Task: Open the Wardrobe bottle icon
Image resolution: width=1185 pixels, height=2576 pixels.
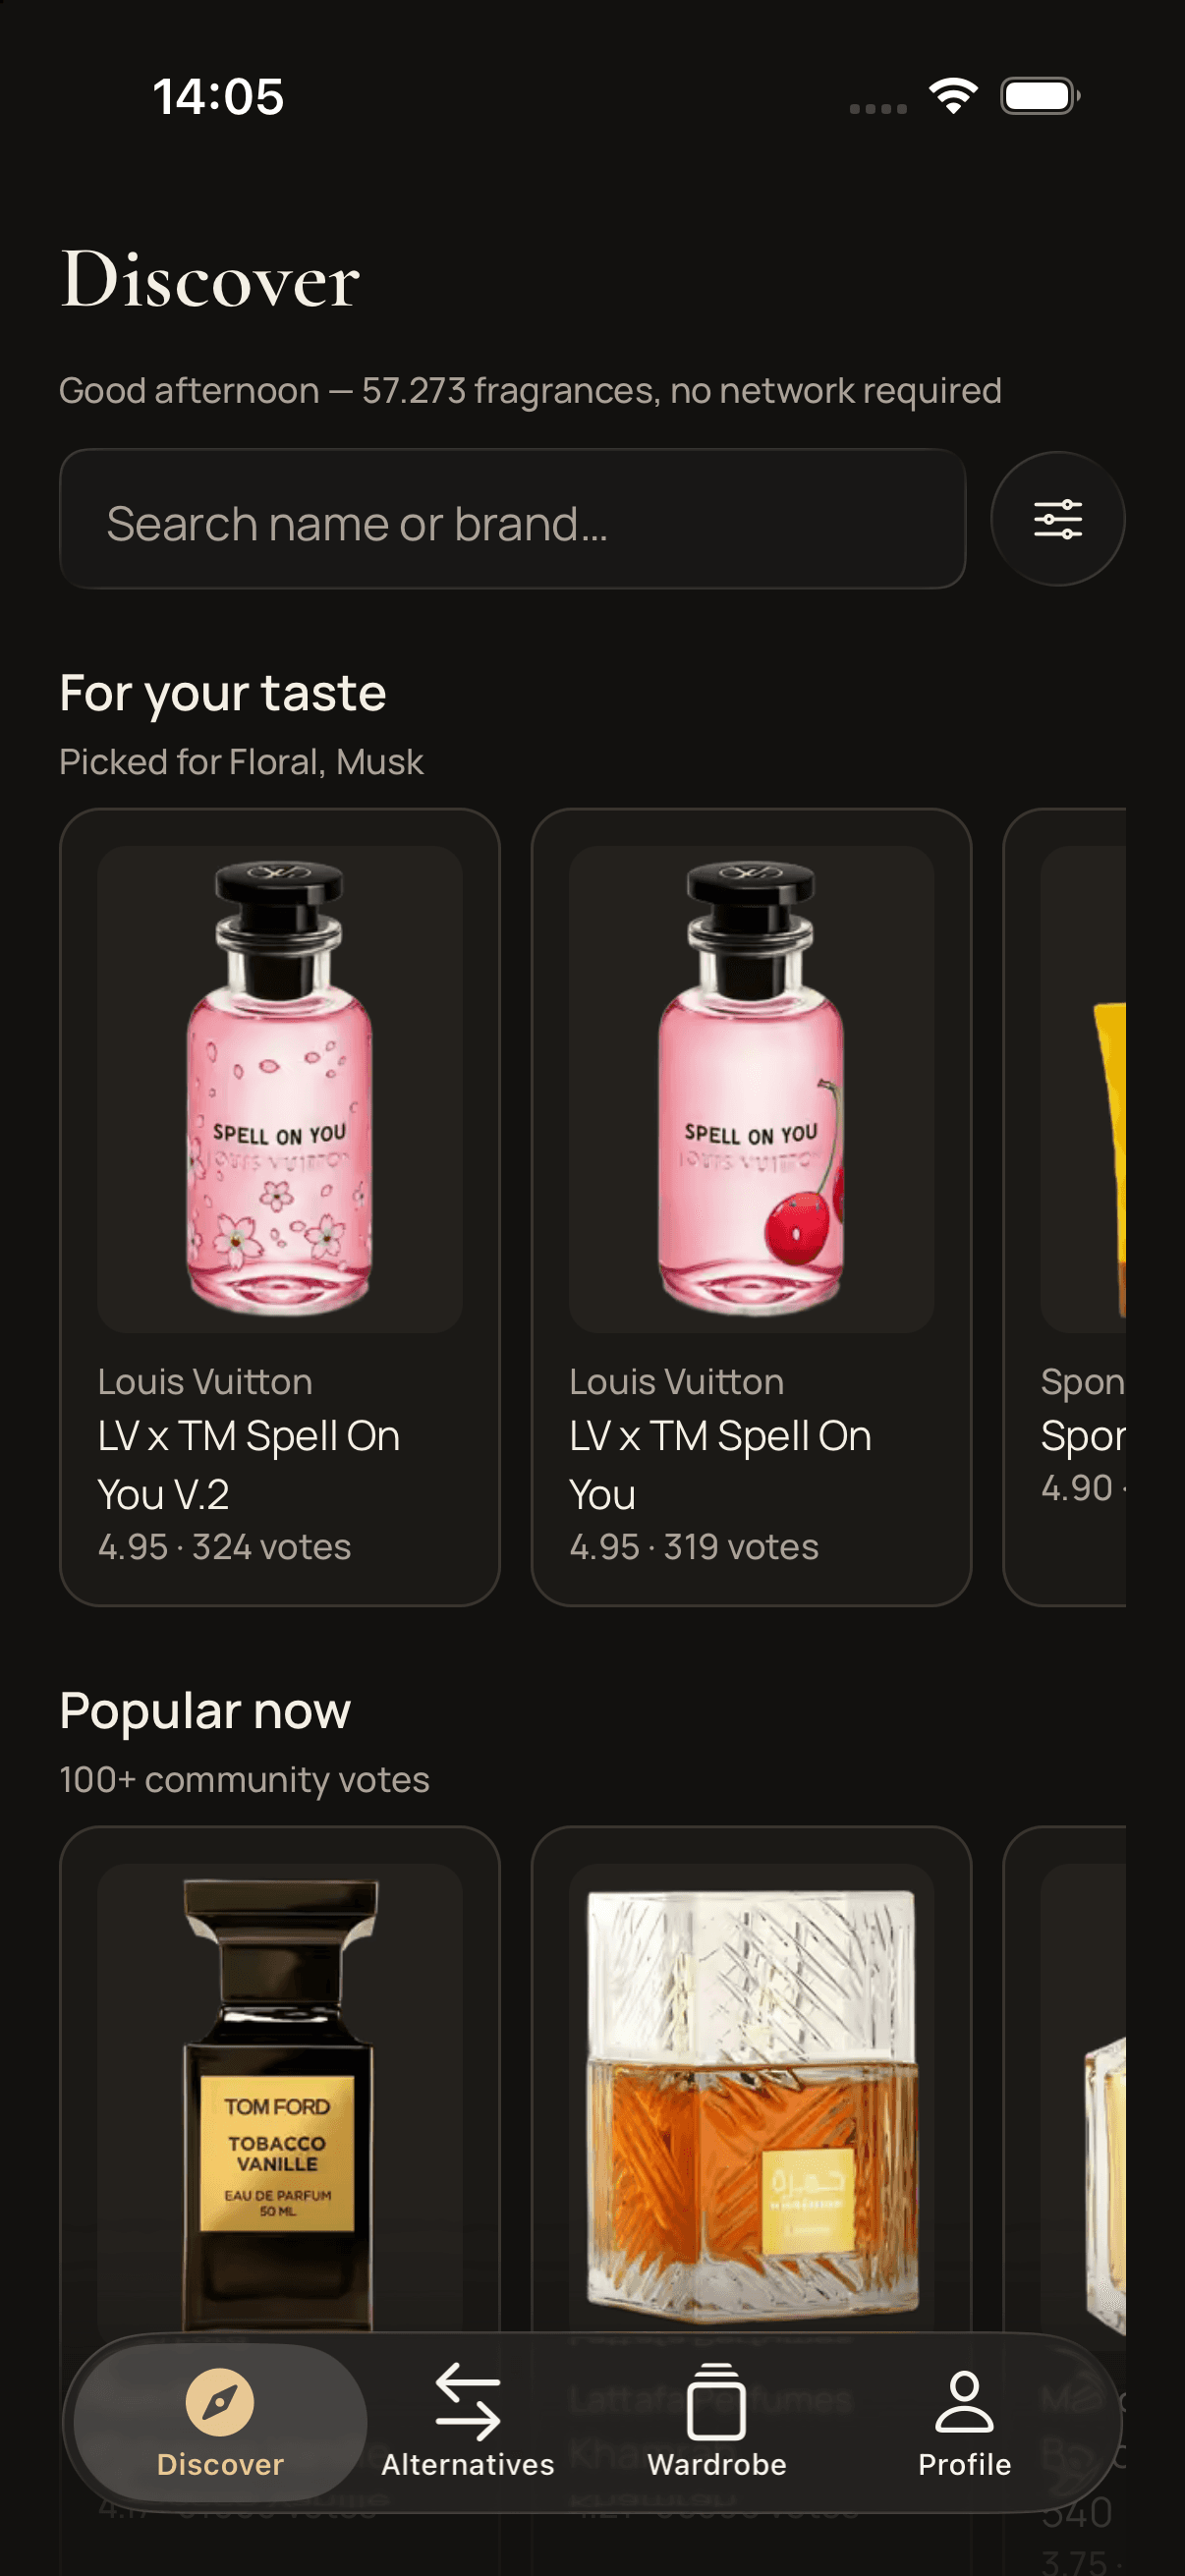Action: pyautogui.click(x=716, y=2402)
